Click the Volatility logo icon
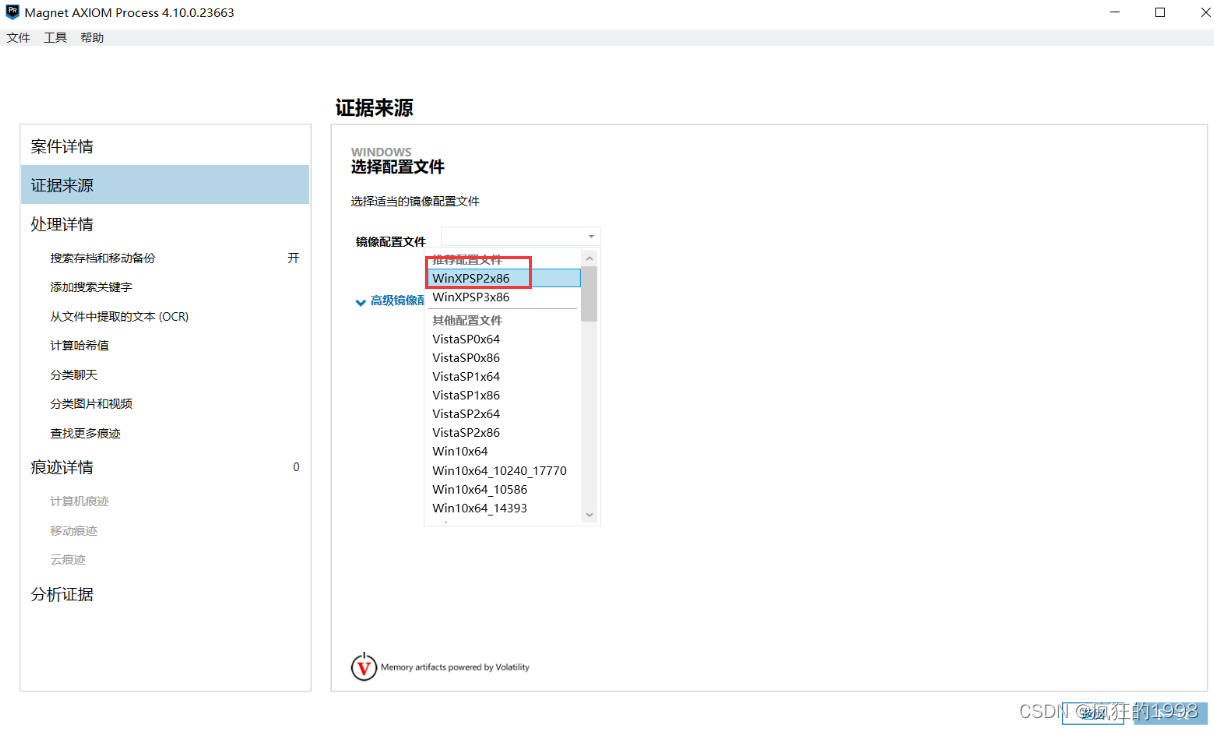 coord(364,667)
